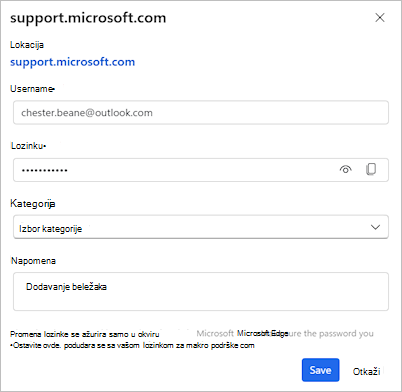Screen dimensions: 402x392
Task: Click the Microsoft Edge text in footer
Action: (x=262, y=333)
